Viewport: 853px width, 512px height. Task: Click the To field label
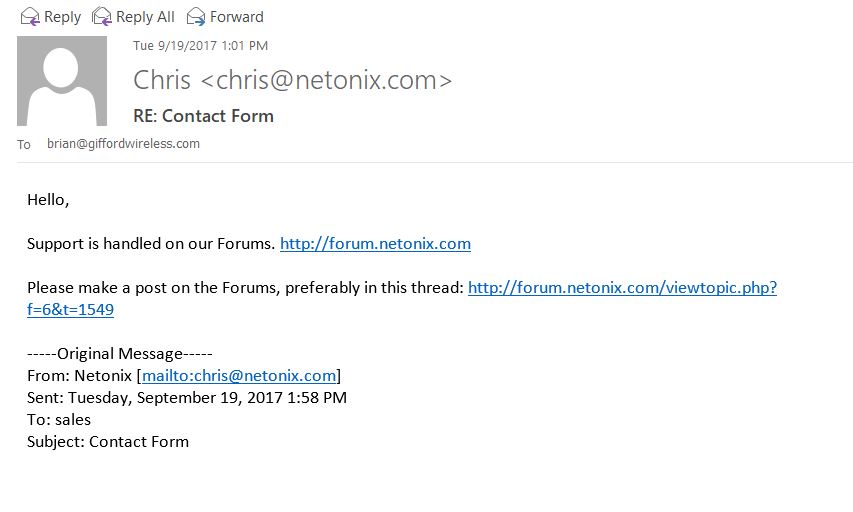coord(24,145)
